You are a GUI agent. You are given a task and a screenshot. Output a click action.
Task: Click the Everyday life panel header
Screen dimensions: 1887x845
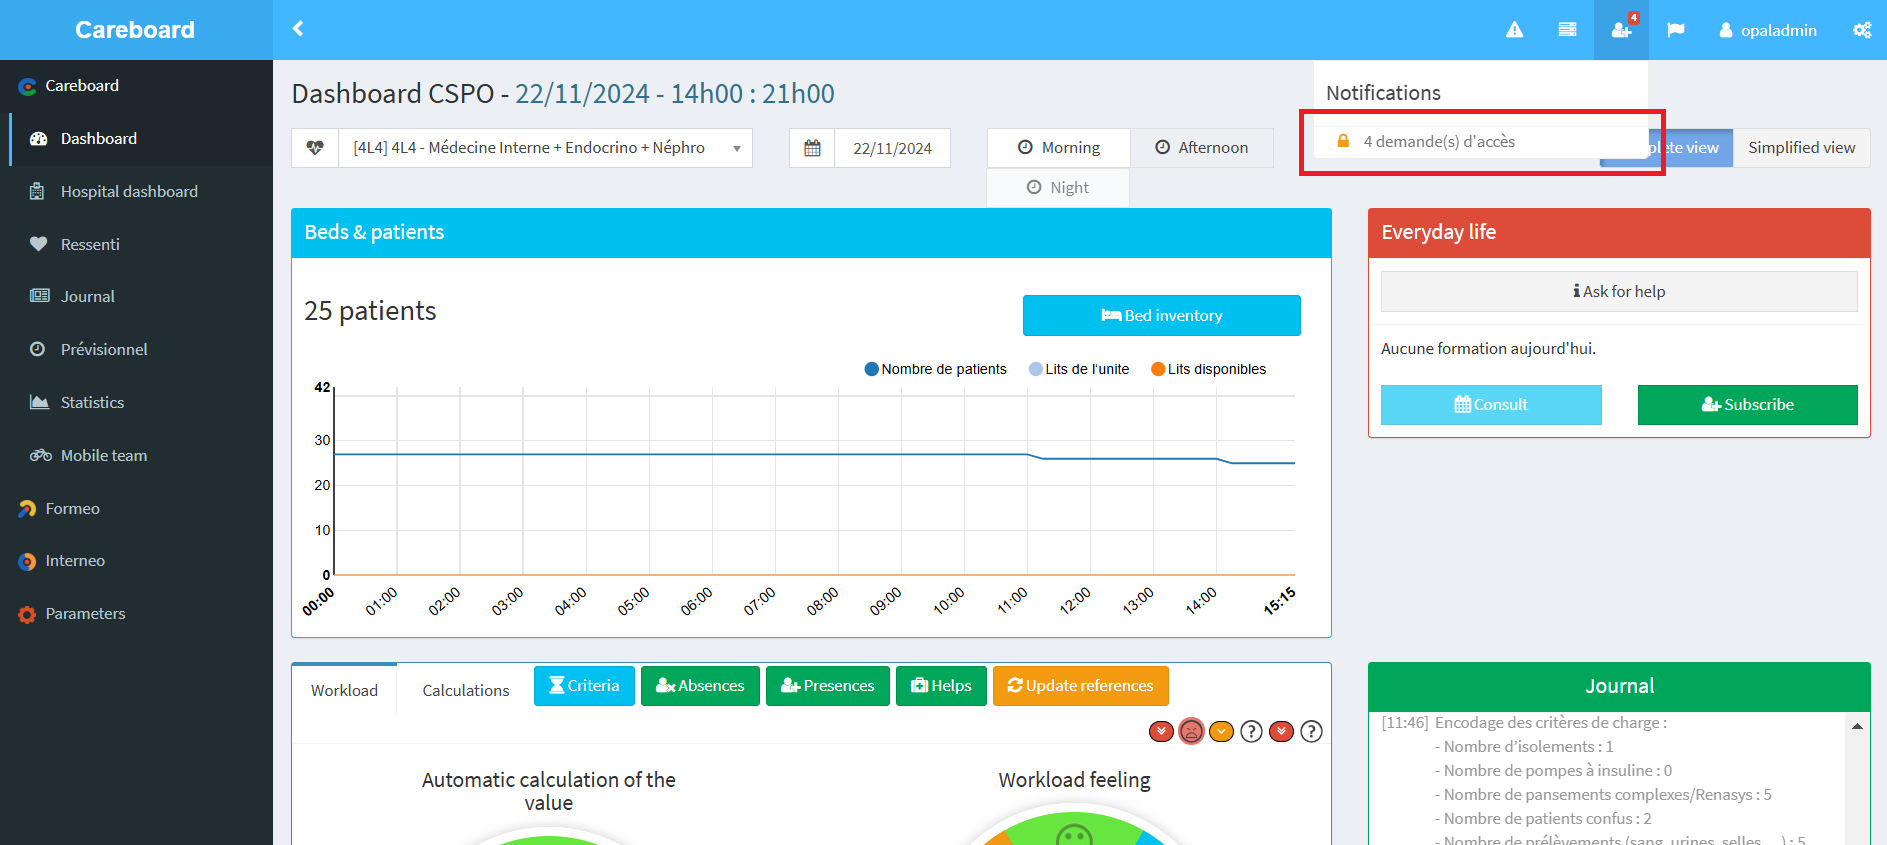tap(1619, 233)
